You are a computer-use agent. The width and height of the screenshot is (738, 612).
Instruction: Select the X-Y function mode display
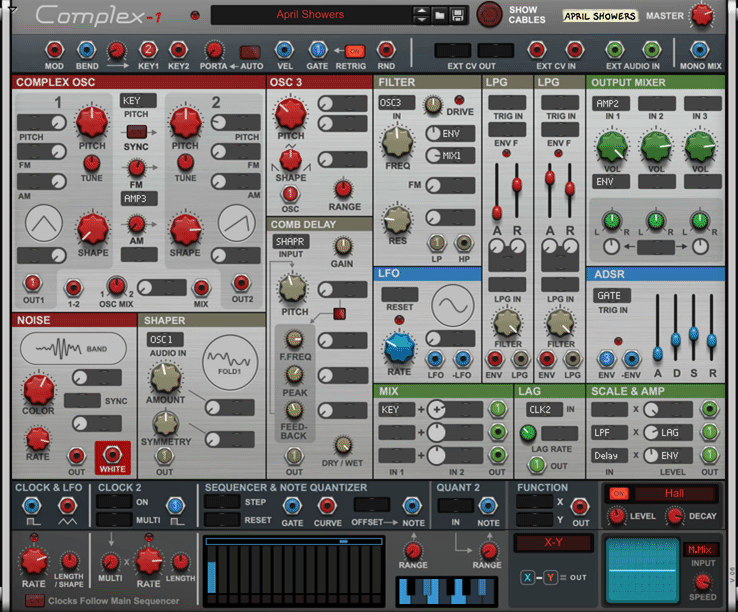[x=552, y=542]
